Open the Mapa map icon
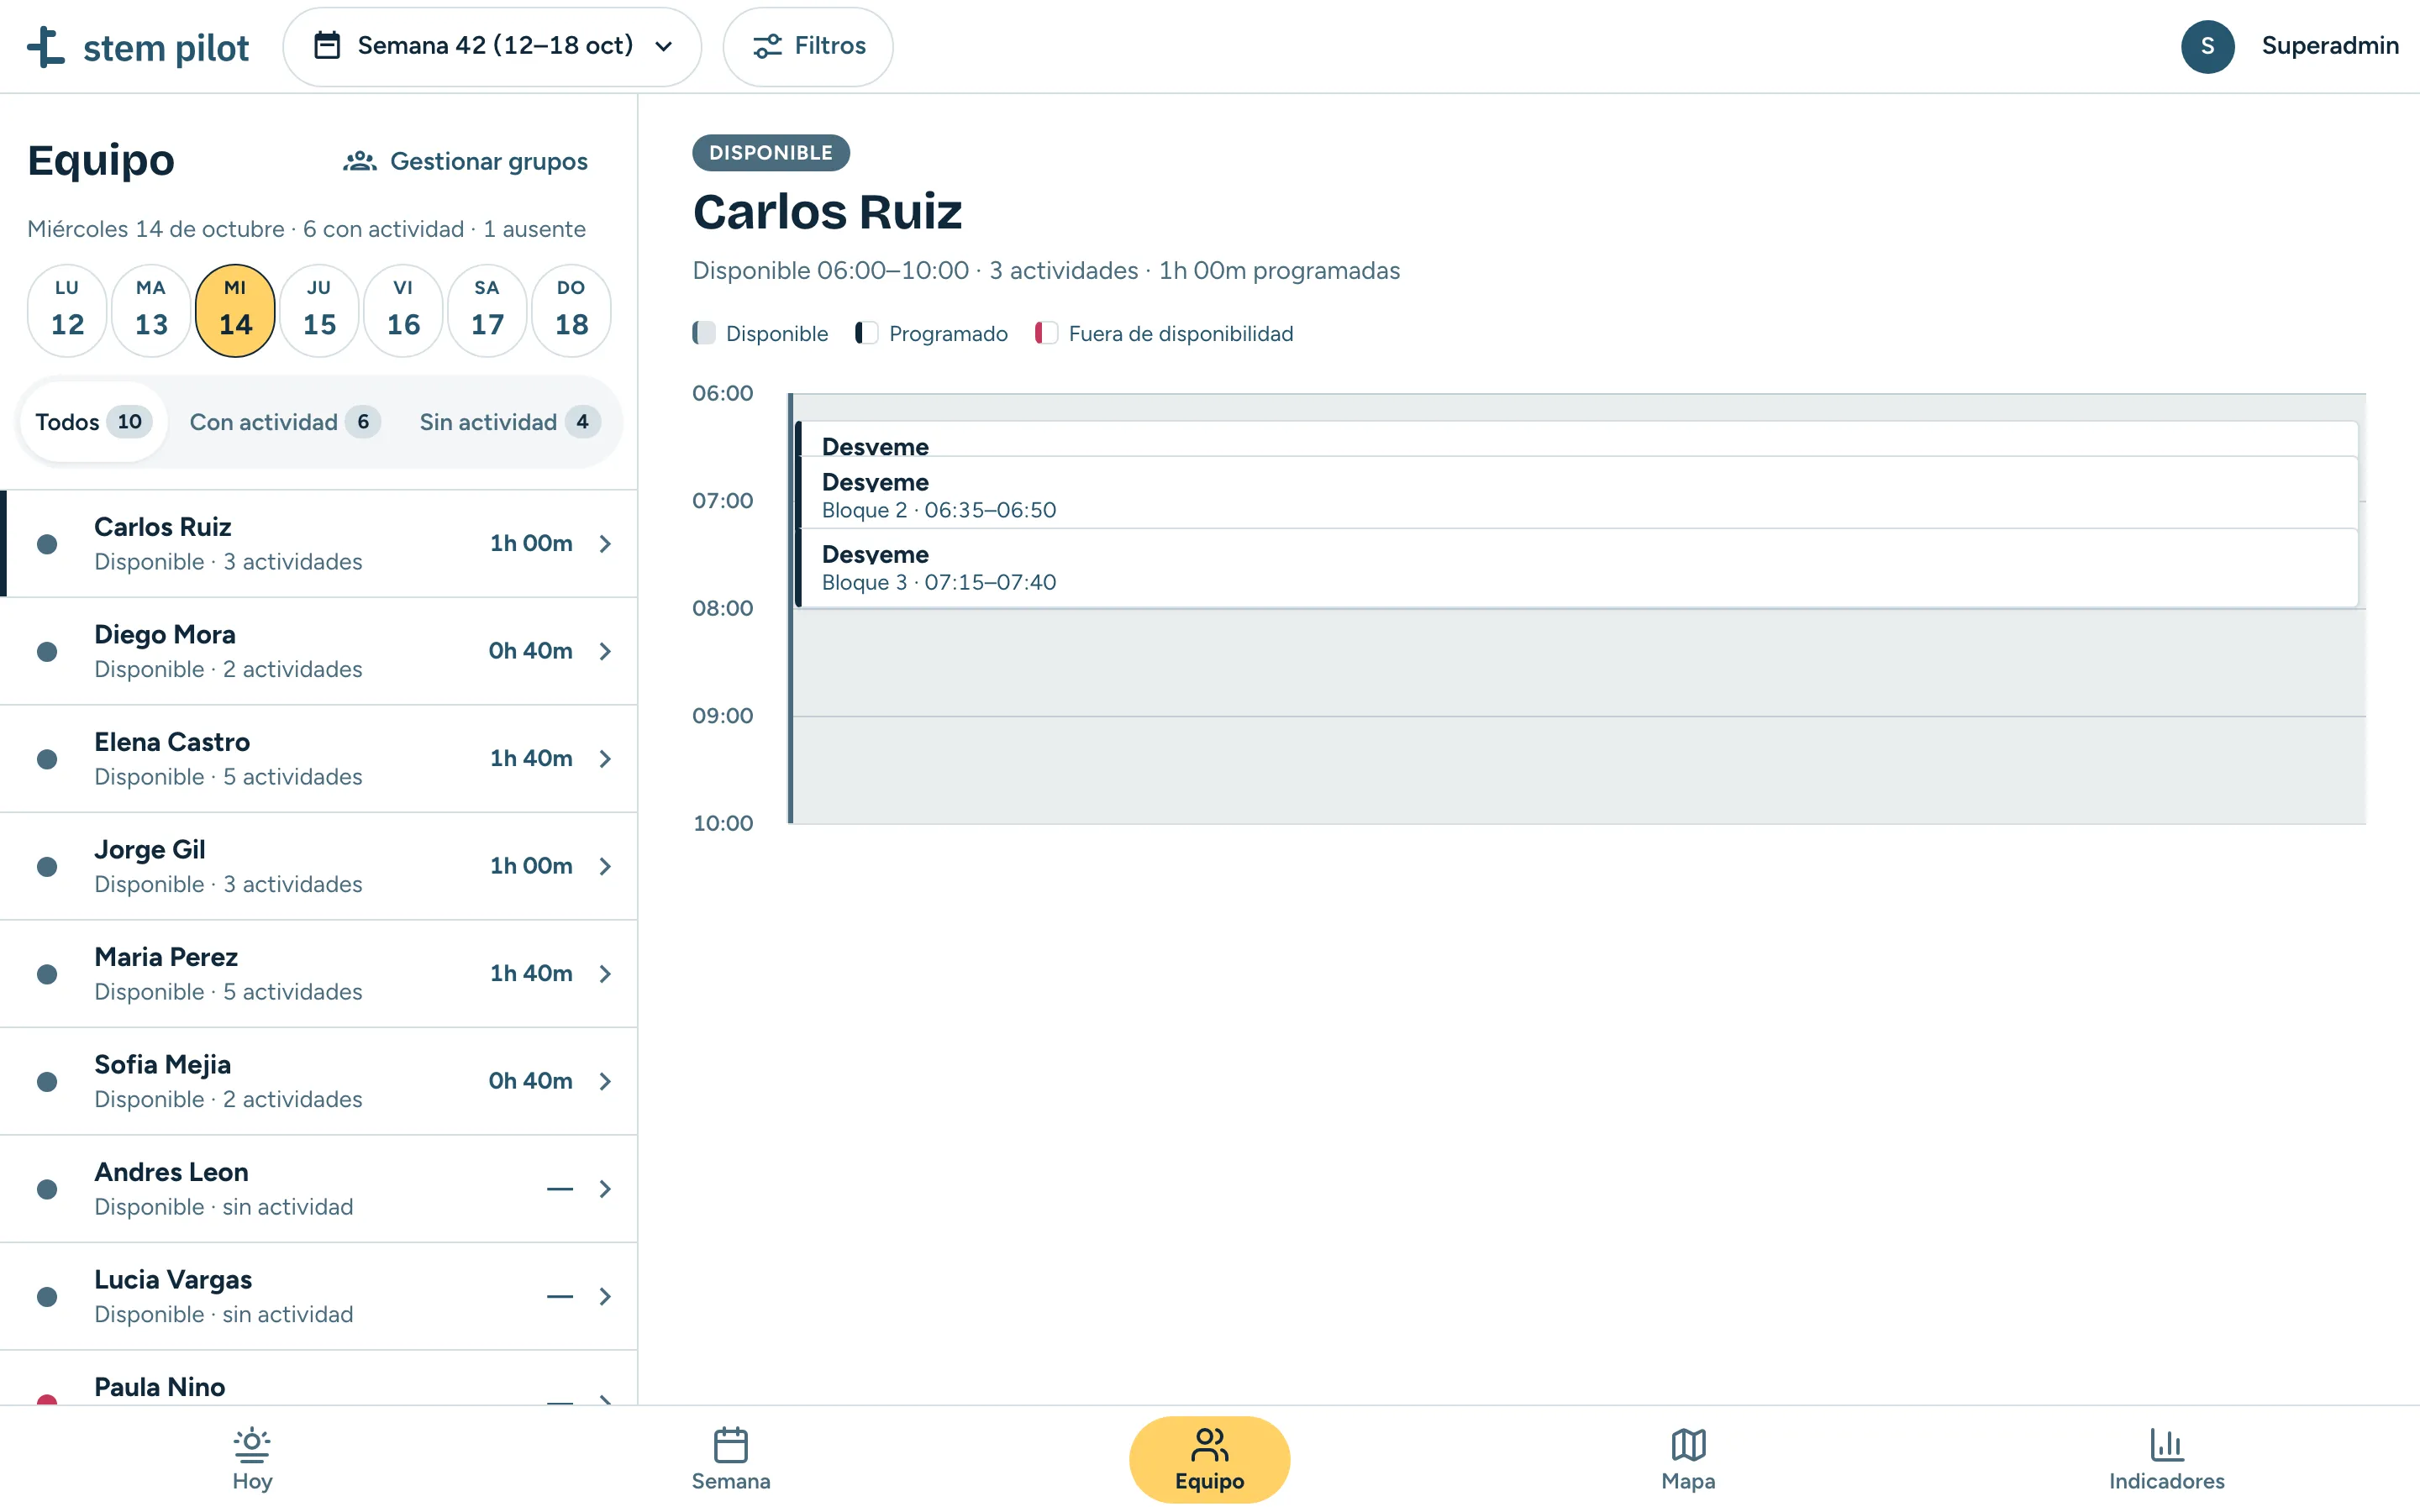 tap(1688, 1444)
